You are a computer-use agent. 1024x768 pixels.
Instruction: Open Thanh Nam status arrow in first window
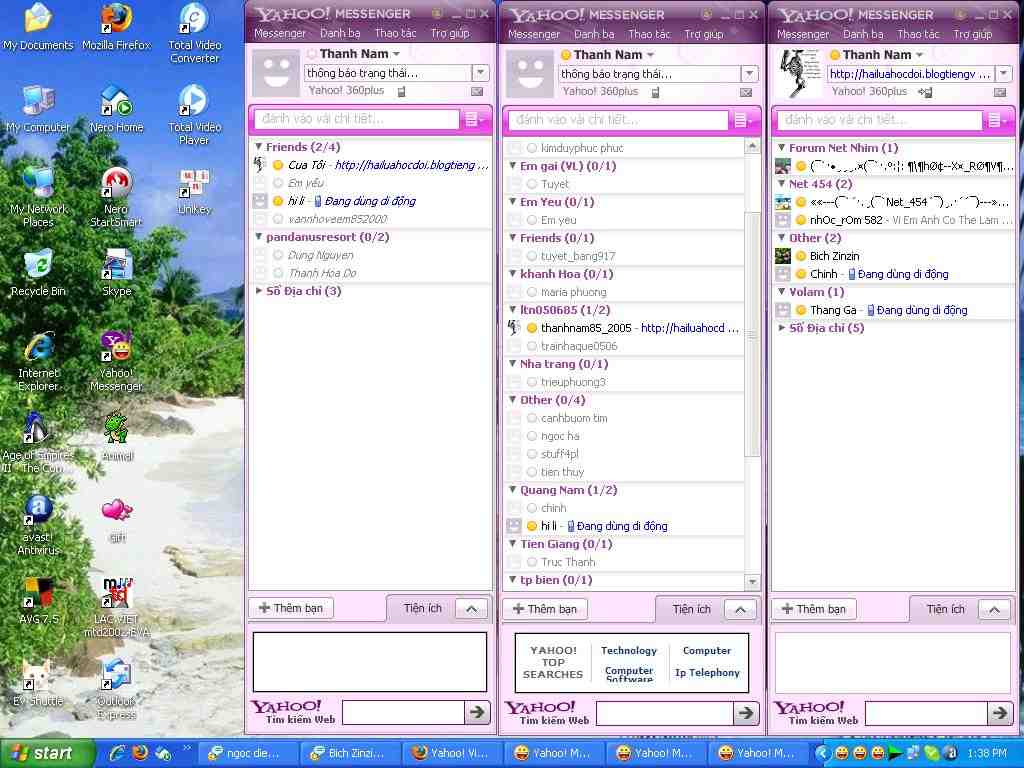pos(396,54)
